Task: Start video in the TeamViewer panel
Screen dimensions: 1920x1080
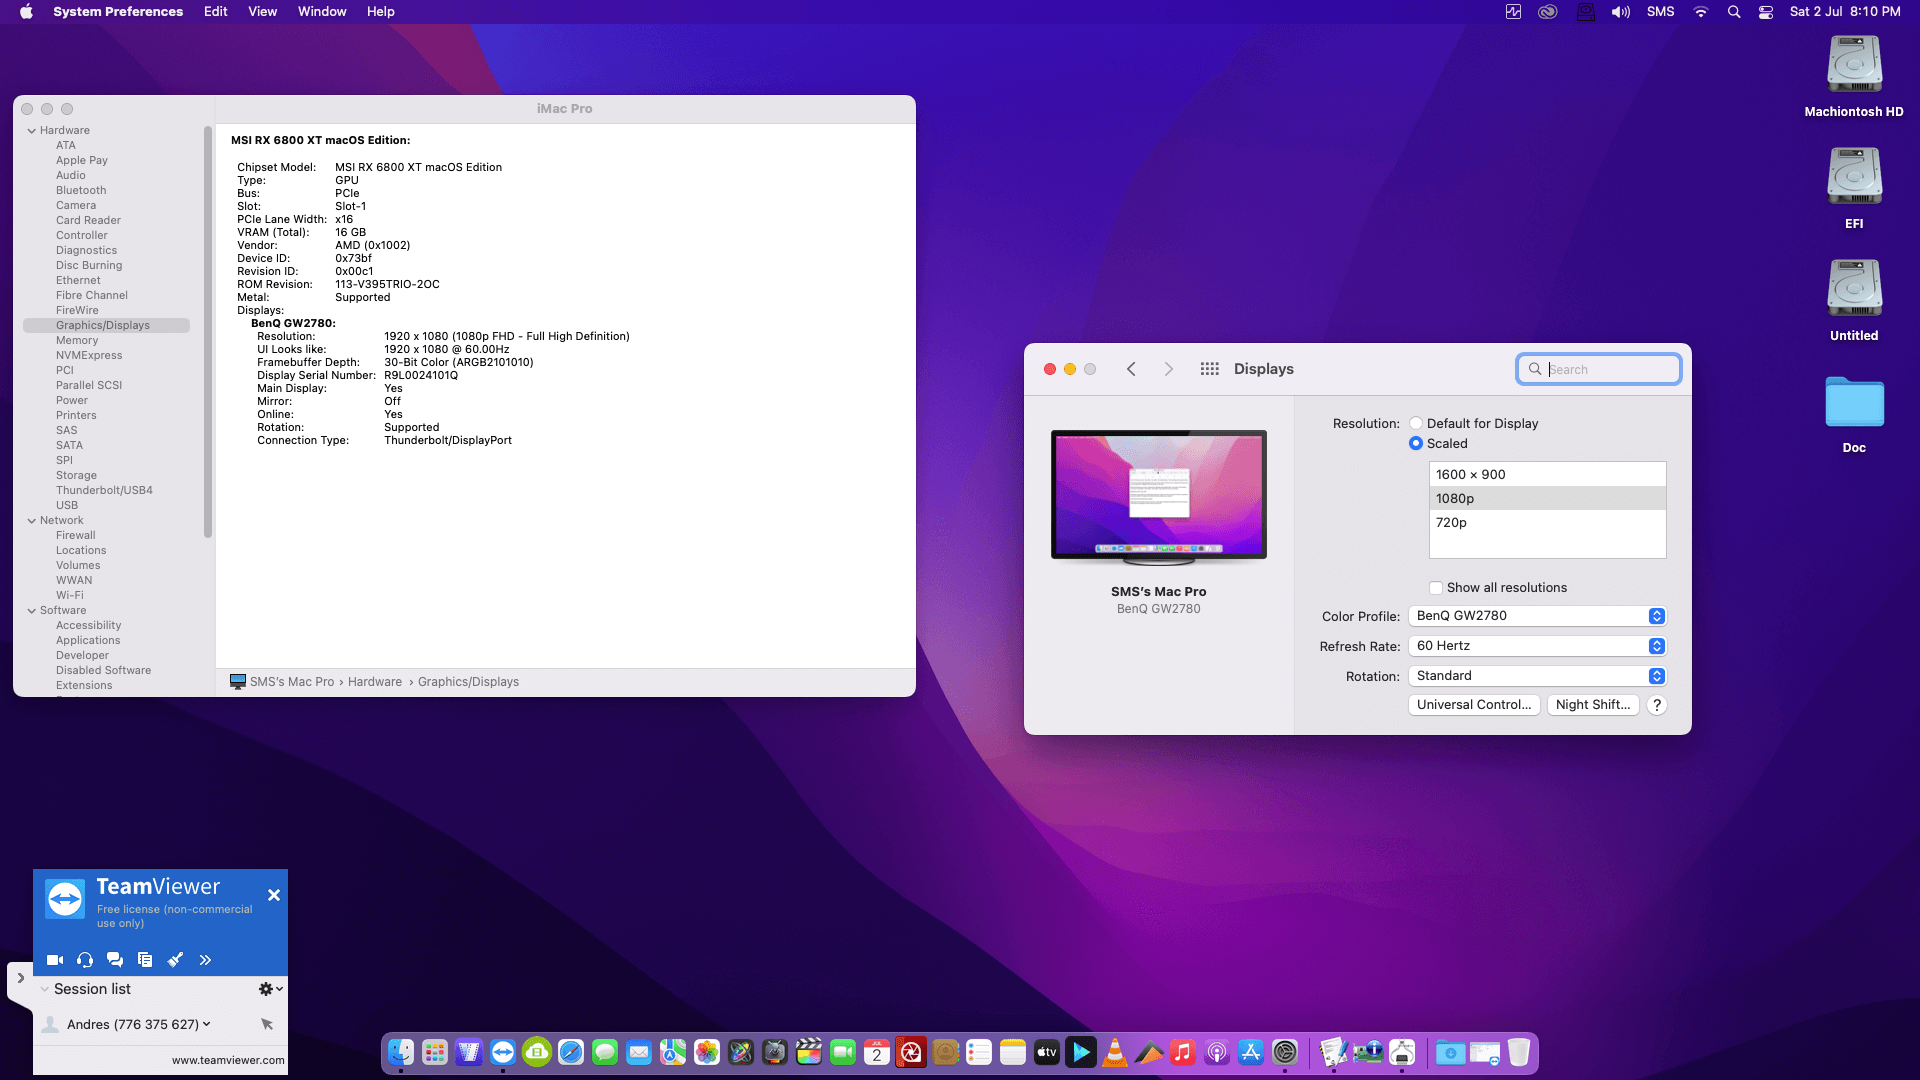Action: pyautogui.click(x=55, y=960)
